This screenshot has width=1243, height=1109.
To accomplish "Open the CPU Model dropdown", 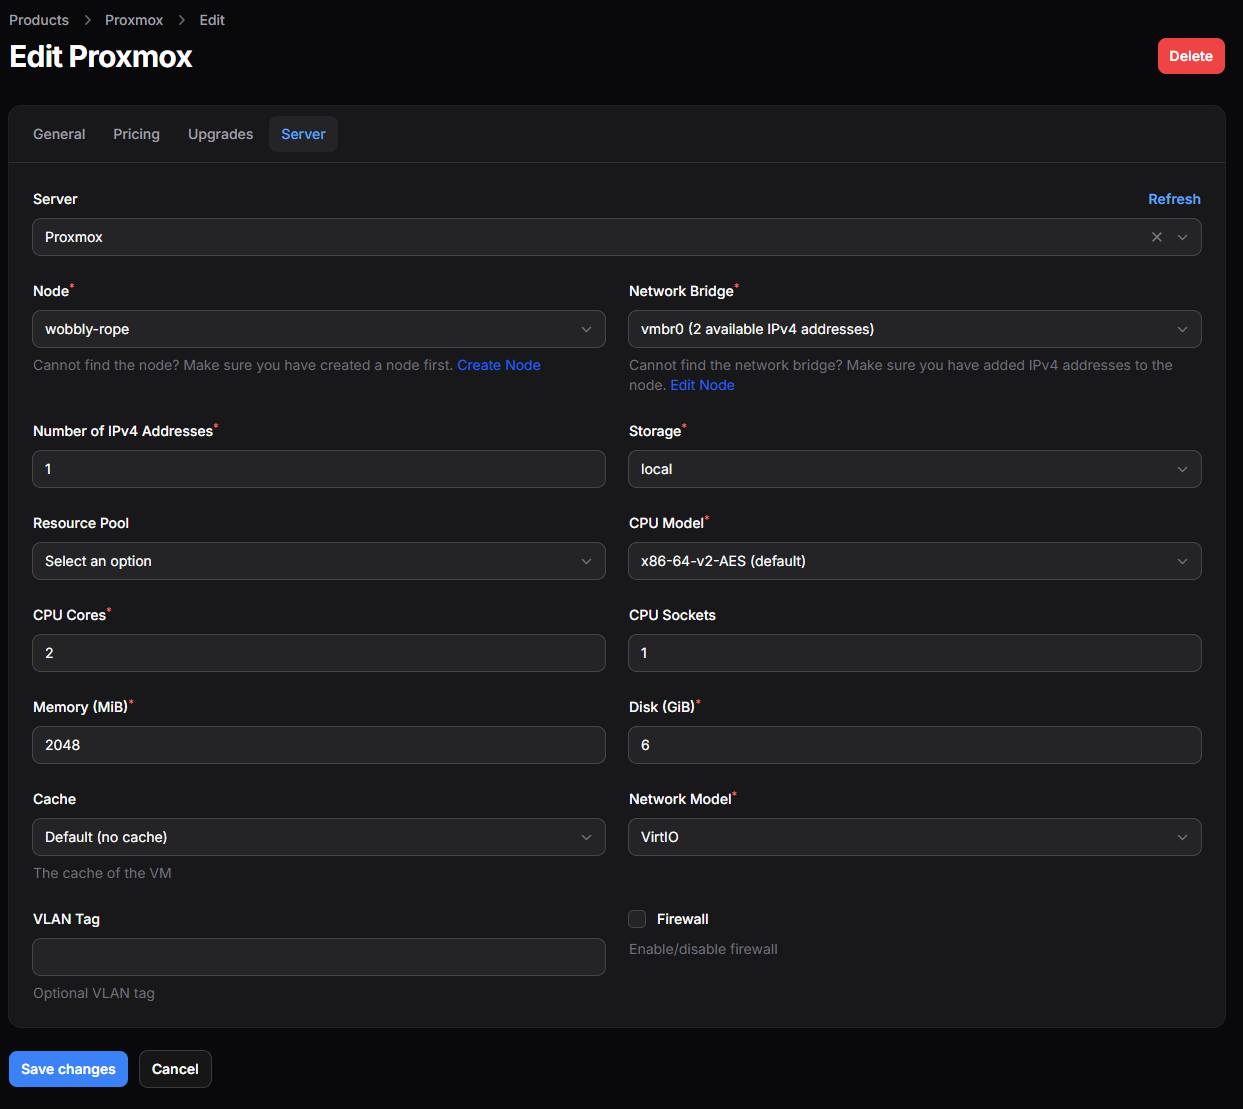I will pyautogui.click(x=914, y=561).
